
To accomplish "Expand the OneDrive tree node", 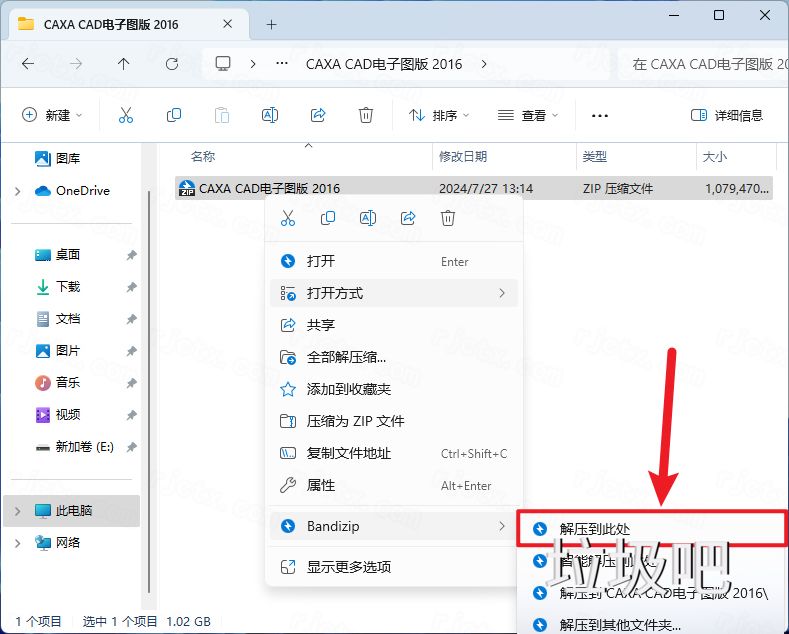I will click(x=18, y=191).
